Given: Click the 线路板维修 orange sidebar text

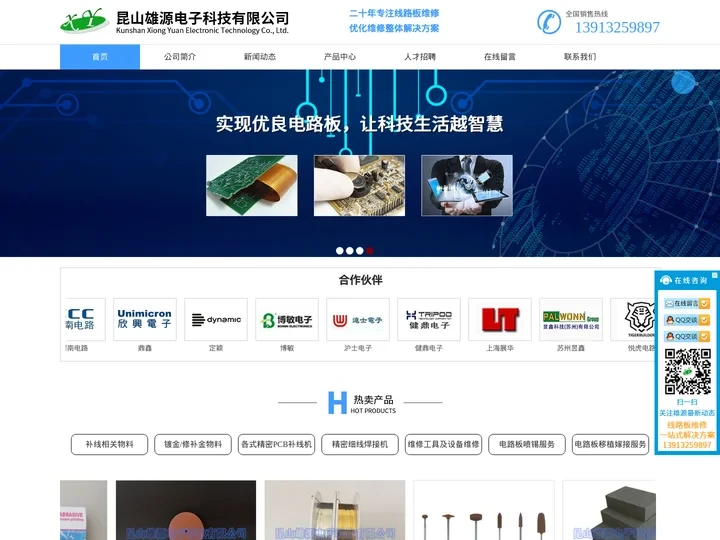Looking at the screenshot, I should point(687,425).
